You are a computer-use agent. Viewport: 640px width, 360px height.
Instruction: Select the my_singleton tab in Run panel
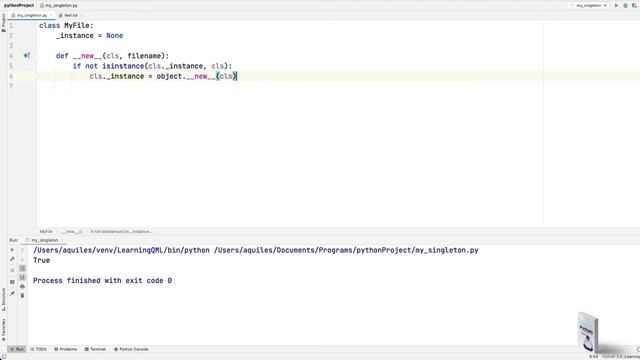[x=44, y=240]
